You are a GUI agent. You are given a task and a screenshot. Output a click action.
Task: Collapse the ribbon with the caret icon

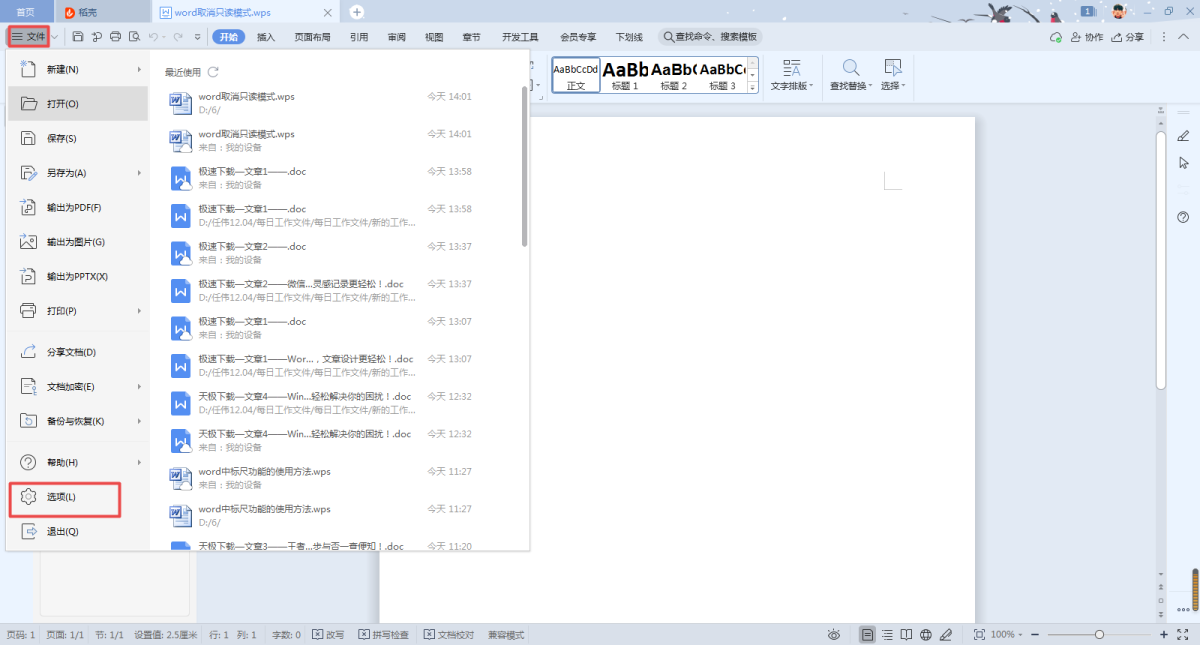pyautogui.click(x=1182, y=37)
